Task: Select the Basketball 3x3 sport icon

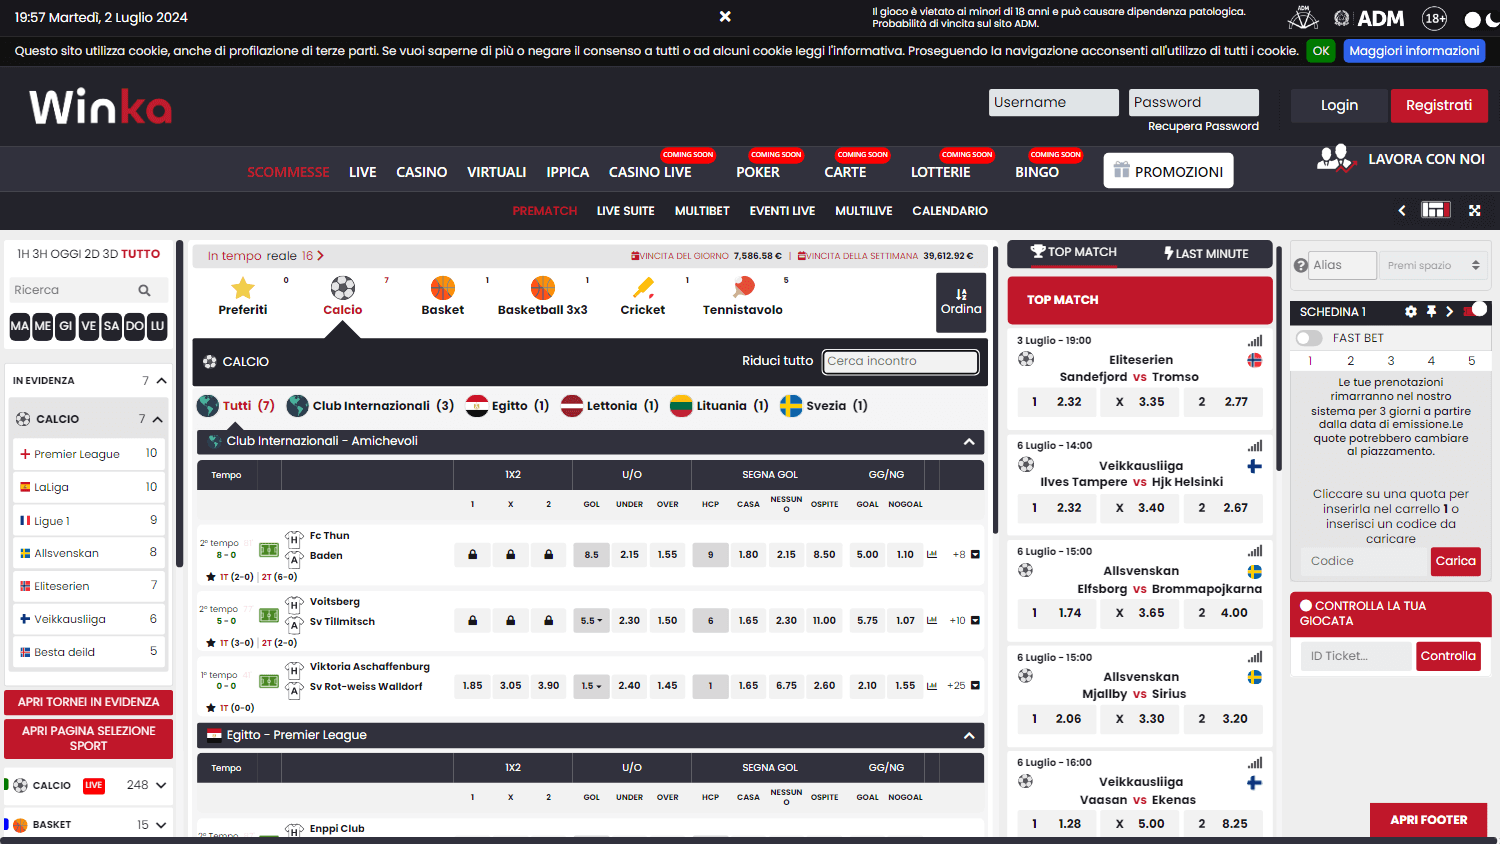Action: click(x=542, y=289)
